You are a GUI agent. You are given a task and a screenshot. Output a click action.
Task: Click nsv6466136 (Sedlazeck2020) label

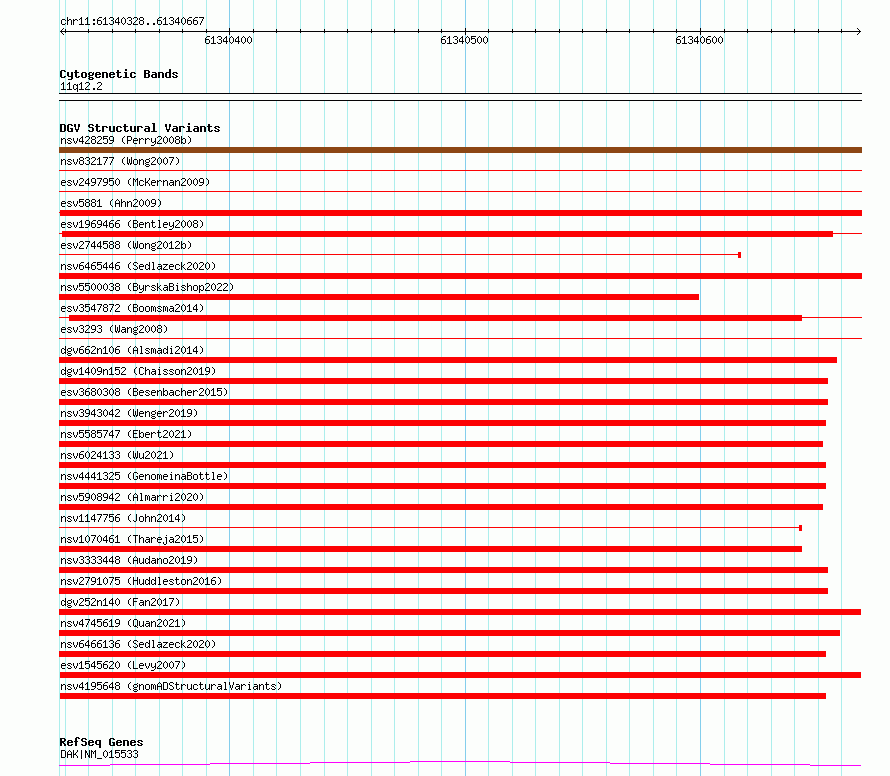click(x=138, y=644)
